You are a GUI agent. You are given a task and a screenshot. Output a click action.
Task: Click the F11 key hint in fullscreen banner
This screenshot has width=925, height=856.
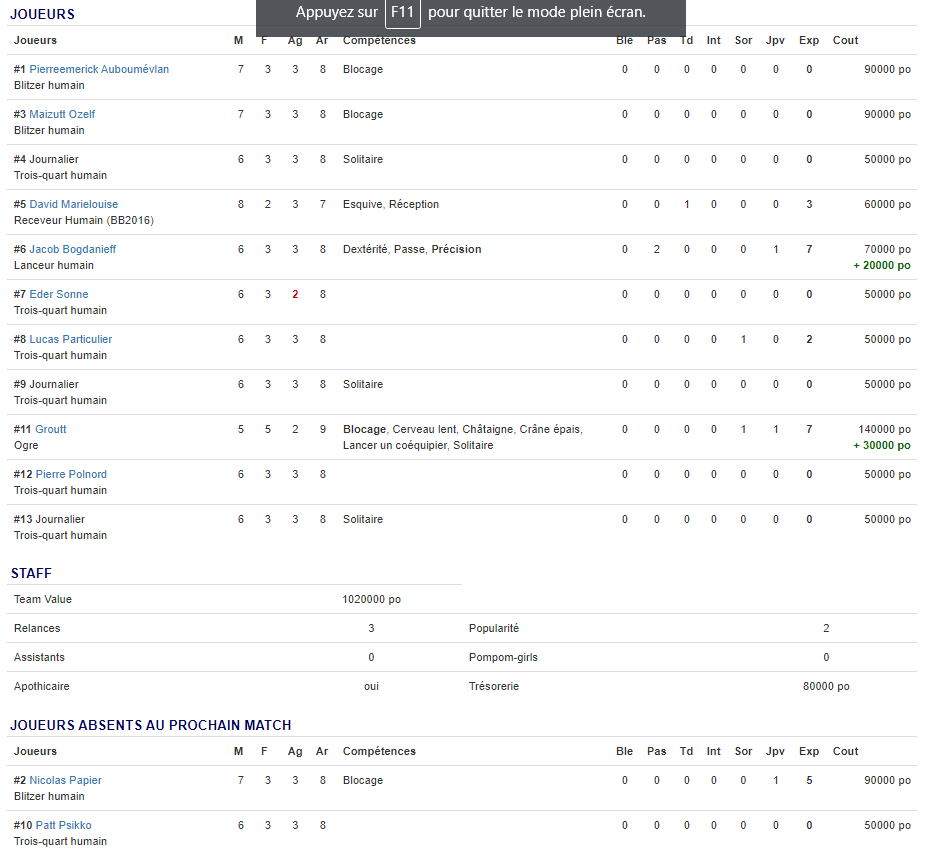402,13
